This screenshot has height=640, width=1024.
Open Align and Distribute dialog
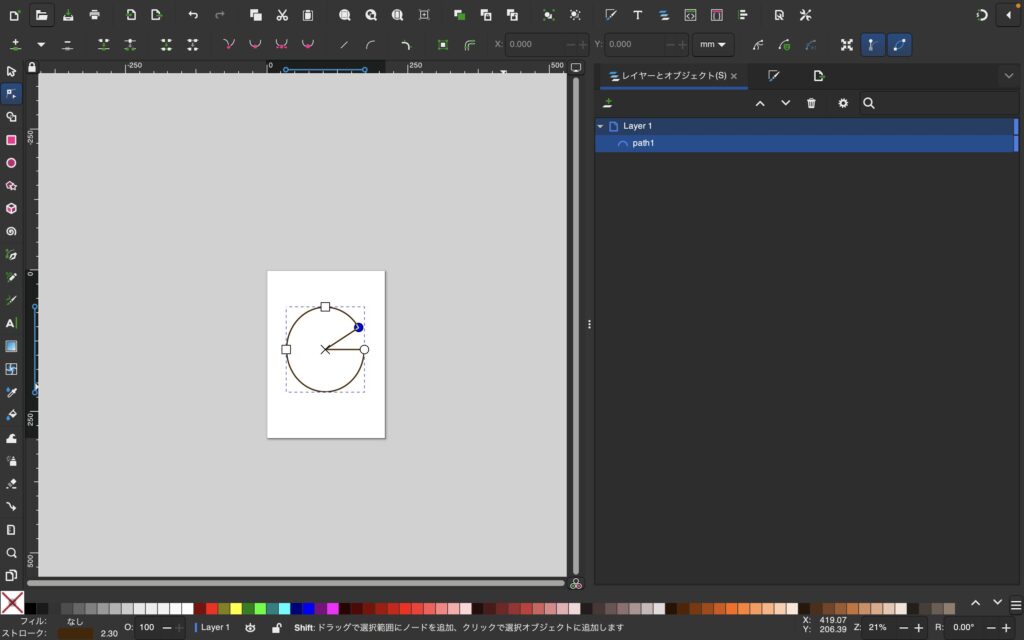tap(743, 15)
